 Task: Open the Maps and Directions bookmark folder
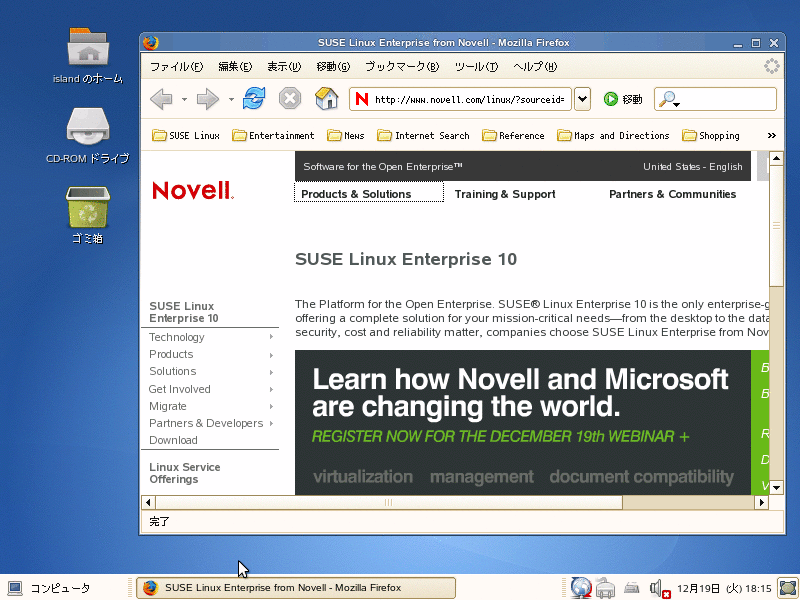tap(613, 135)
